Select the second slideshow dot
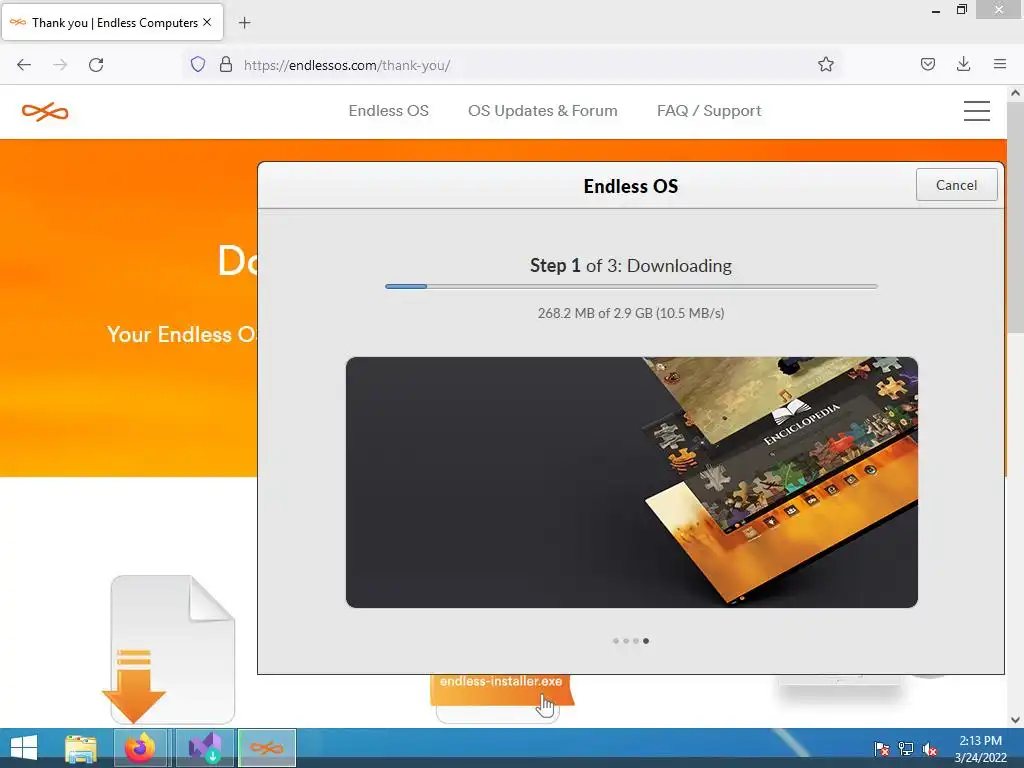 [626, 641]
